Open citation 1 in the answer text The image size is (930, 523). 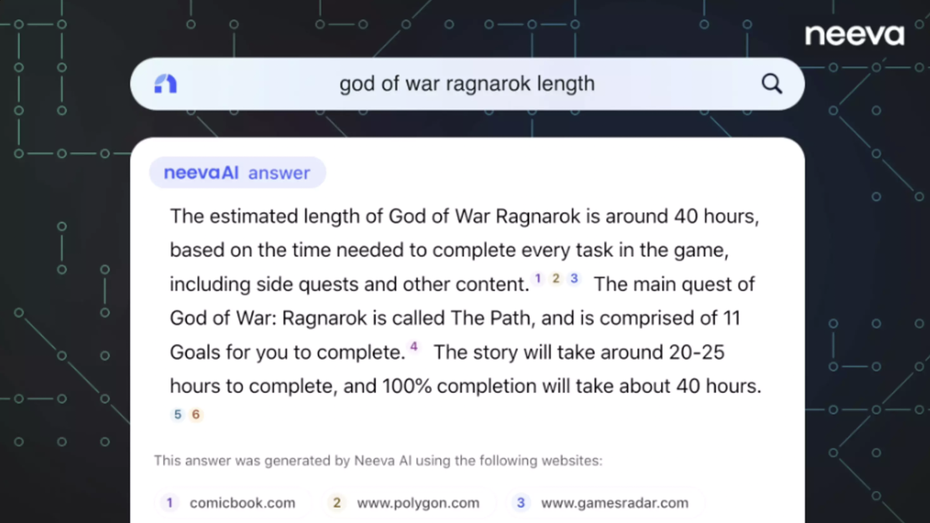[x=538, y=279]
